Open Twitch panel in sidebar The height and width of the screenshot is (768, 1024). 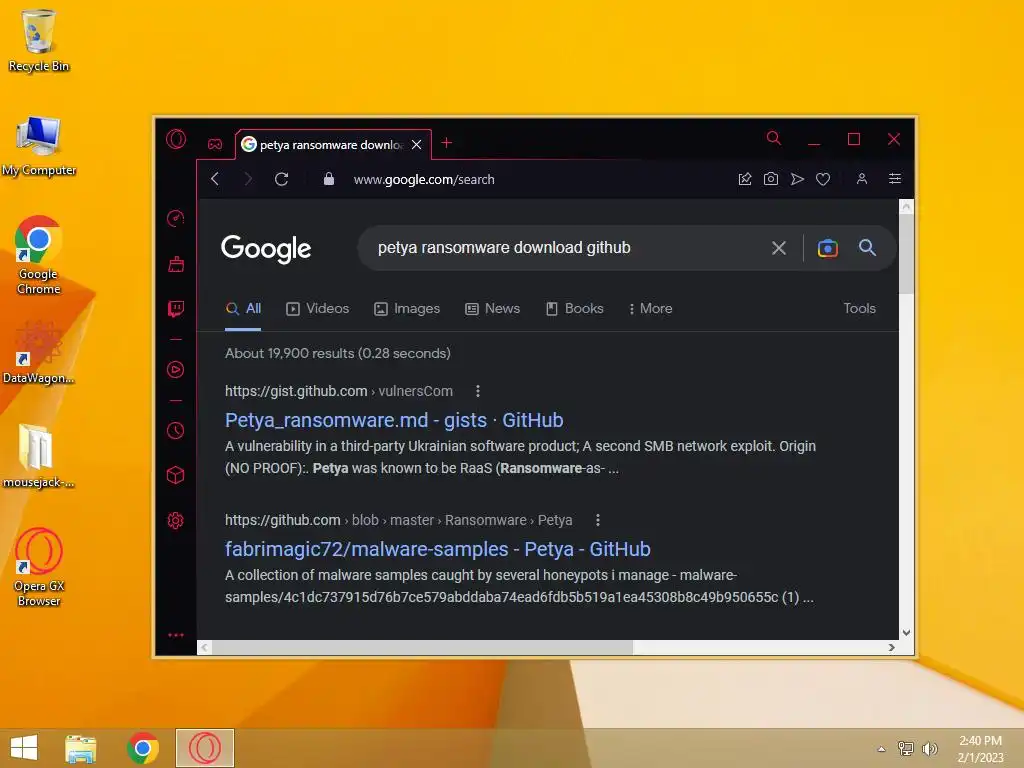click(x=176, y=309)
